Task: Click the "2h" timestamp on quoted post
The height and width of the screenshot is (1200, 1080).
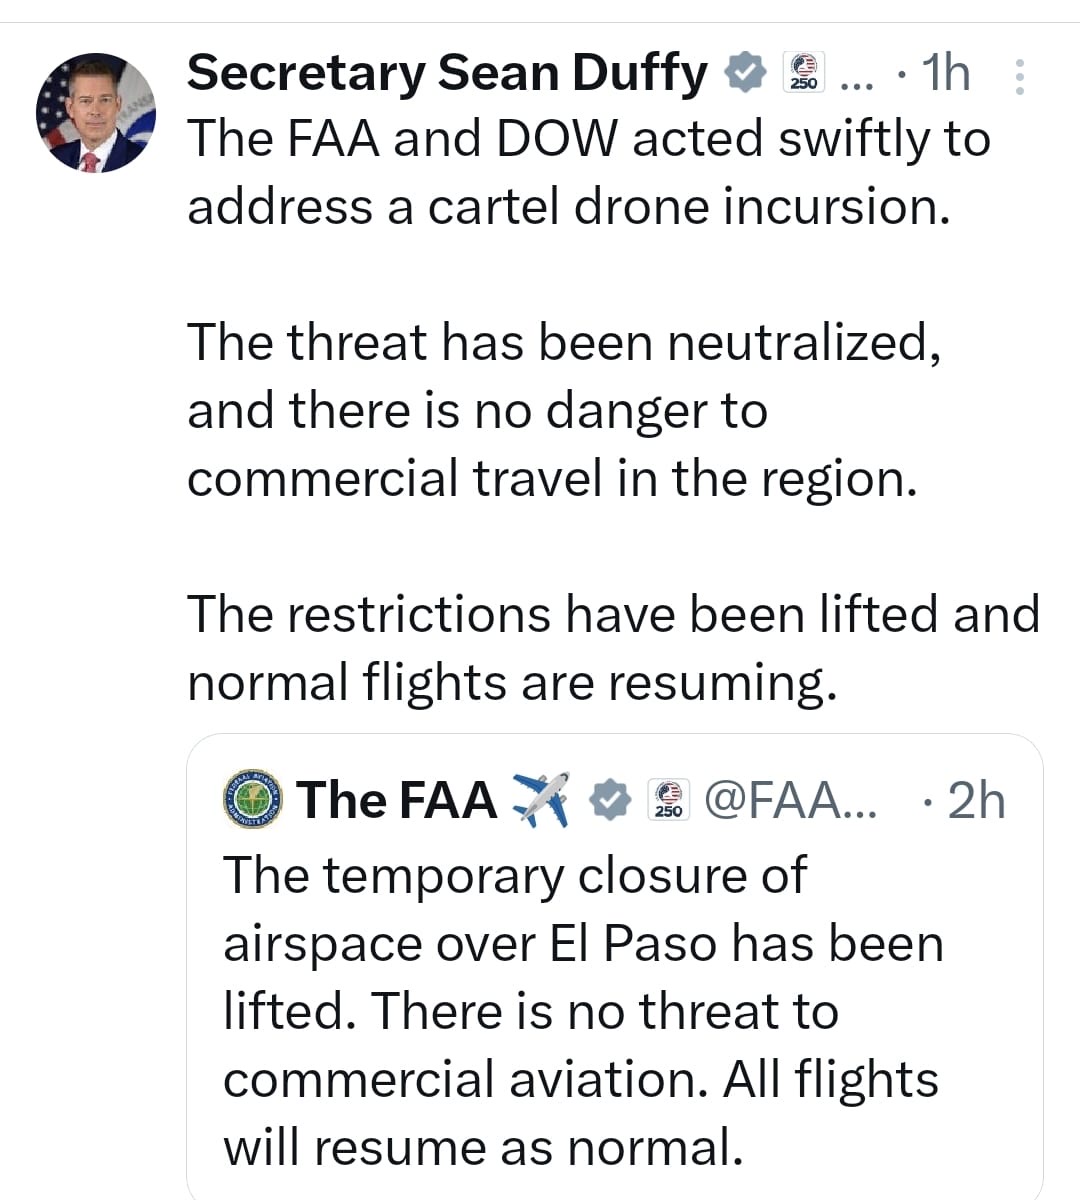Action: [x=975, y=800]
